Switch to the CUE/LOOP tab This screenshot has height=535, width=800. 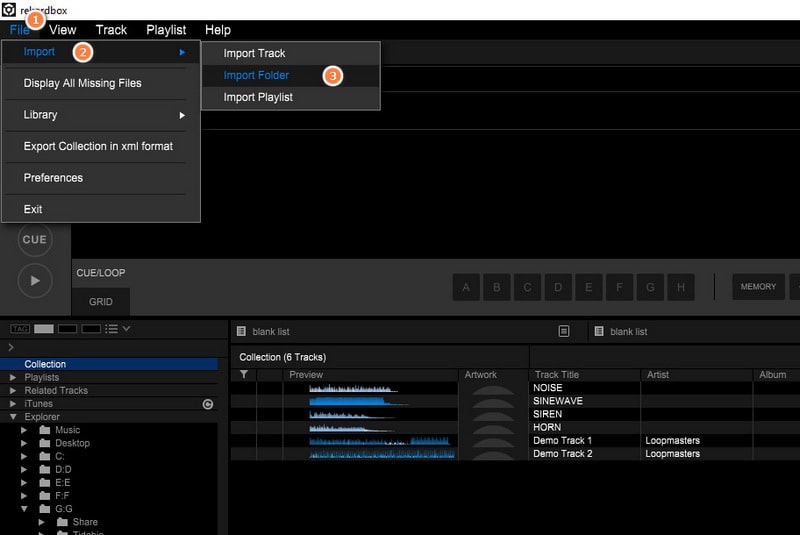click(101, 273)
